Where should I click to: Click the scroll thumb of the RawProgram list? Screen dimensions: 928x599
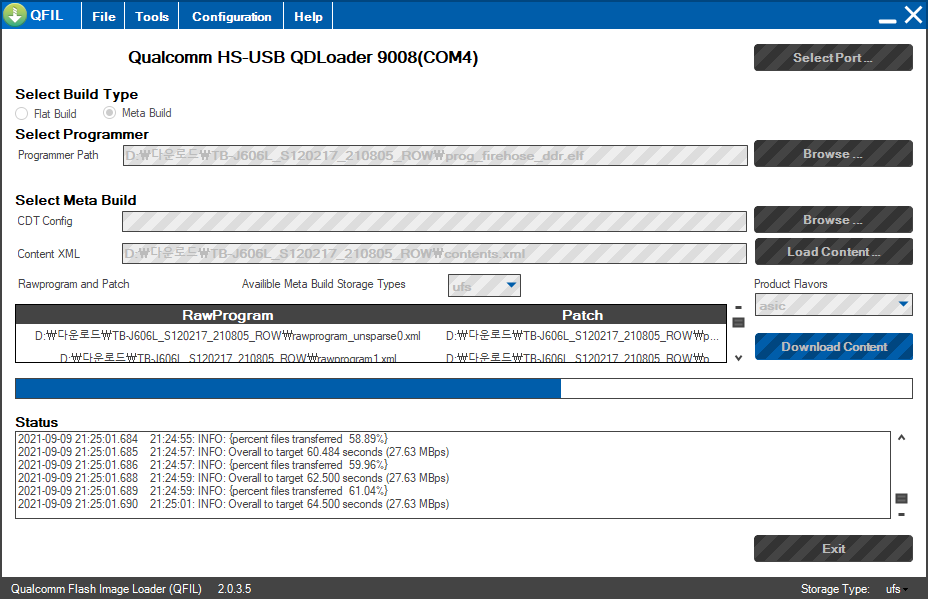(738, 323)
